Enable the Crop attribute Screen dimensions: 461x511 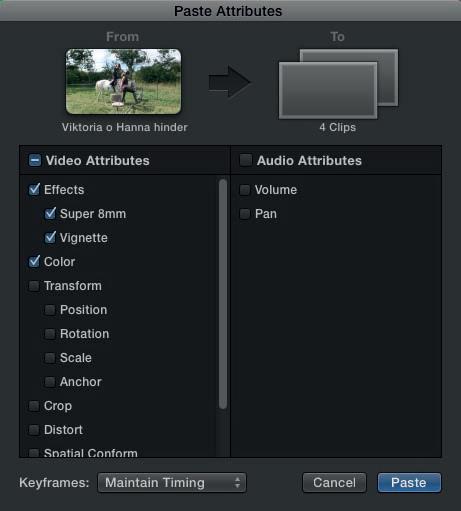[x=34, y=406]
